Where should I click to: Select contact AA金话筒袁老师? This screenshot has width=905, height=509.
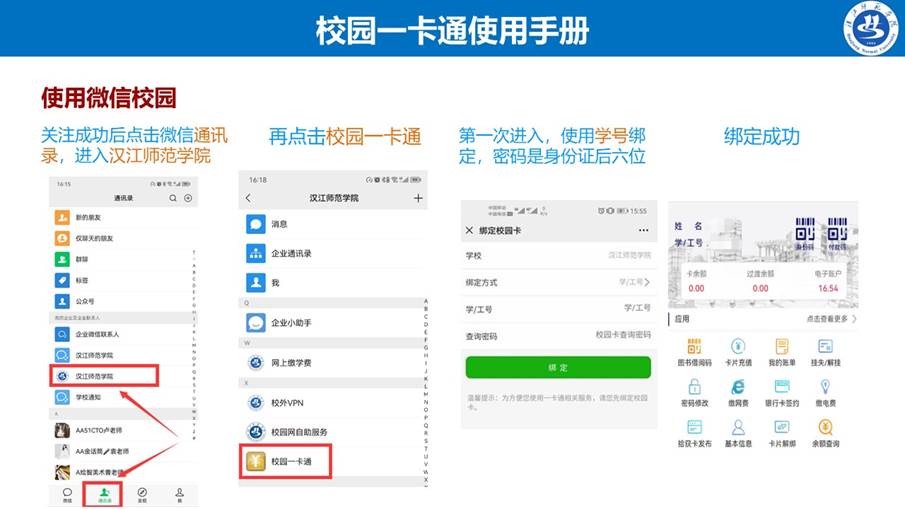(122, 451)
